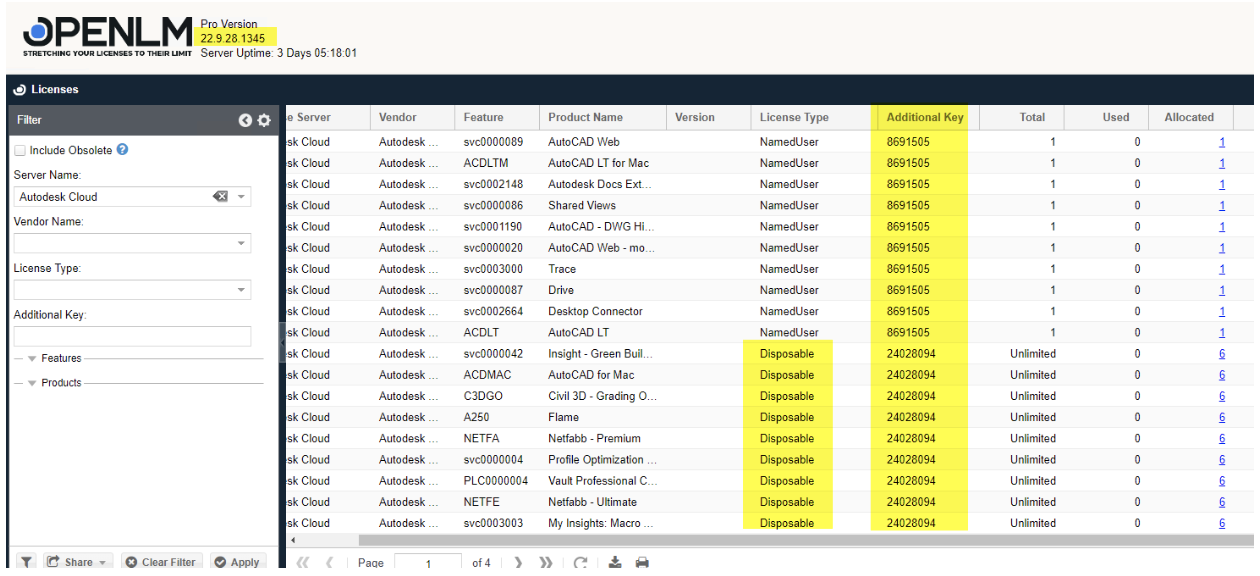
Task: Download the license list export
Action: [614, 562]
